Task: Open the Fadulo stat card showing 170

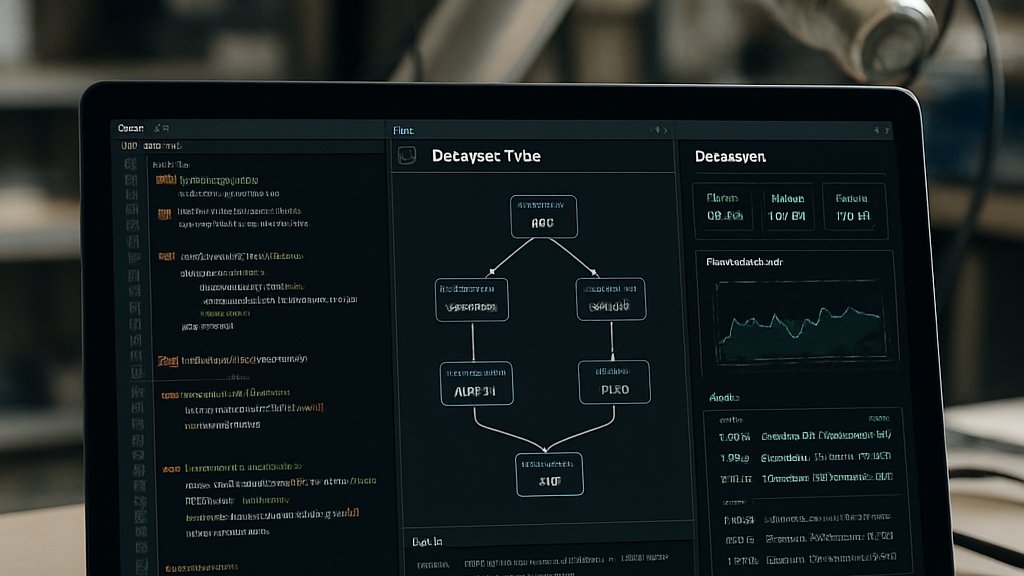Action: [852, 207]
